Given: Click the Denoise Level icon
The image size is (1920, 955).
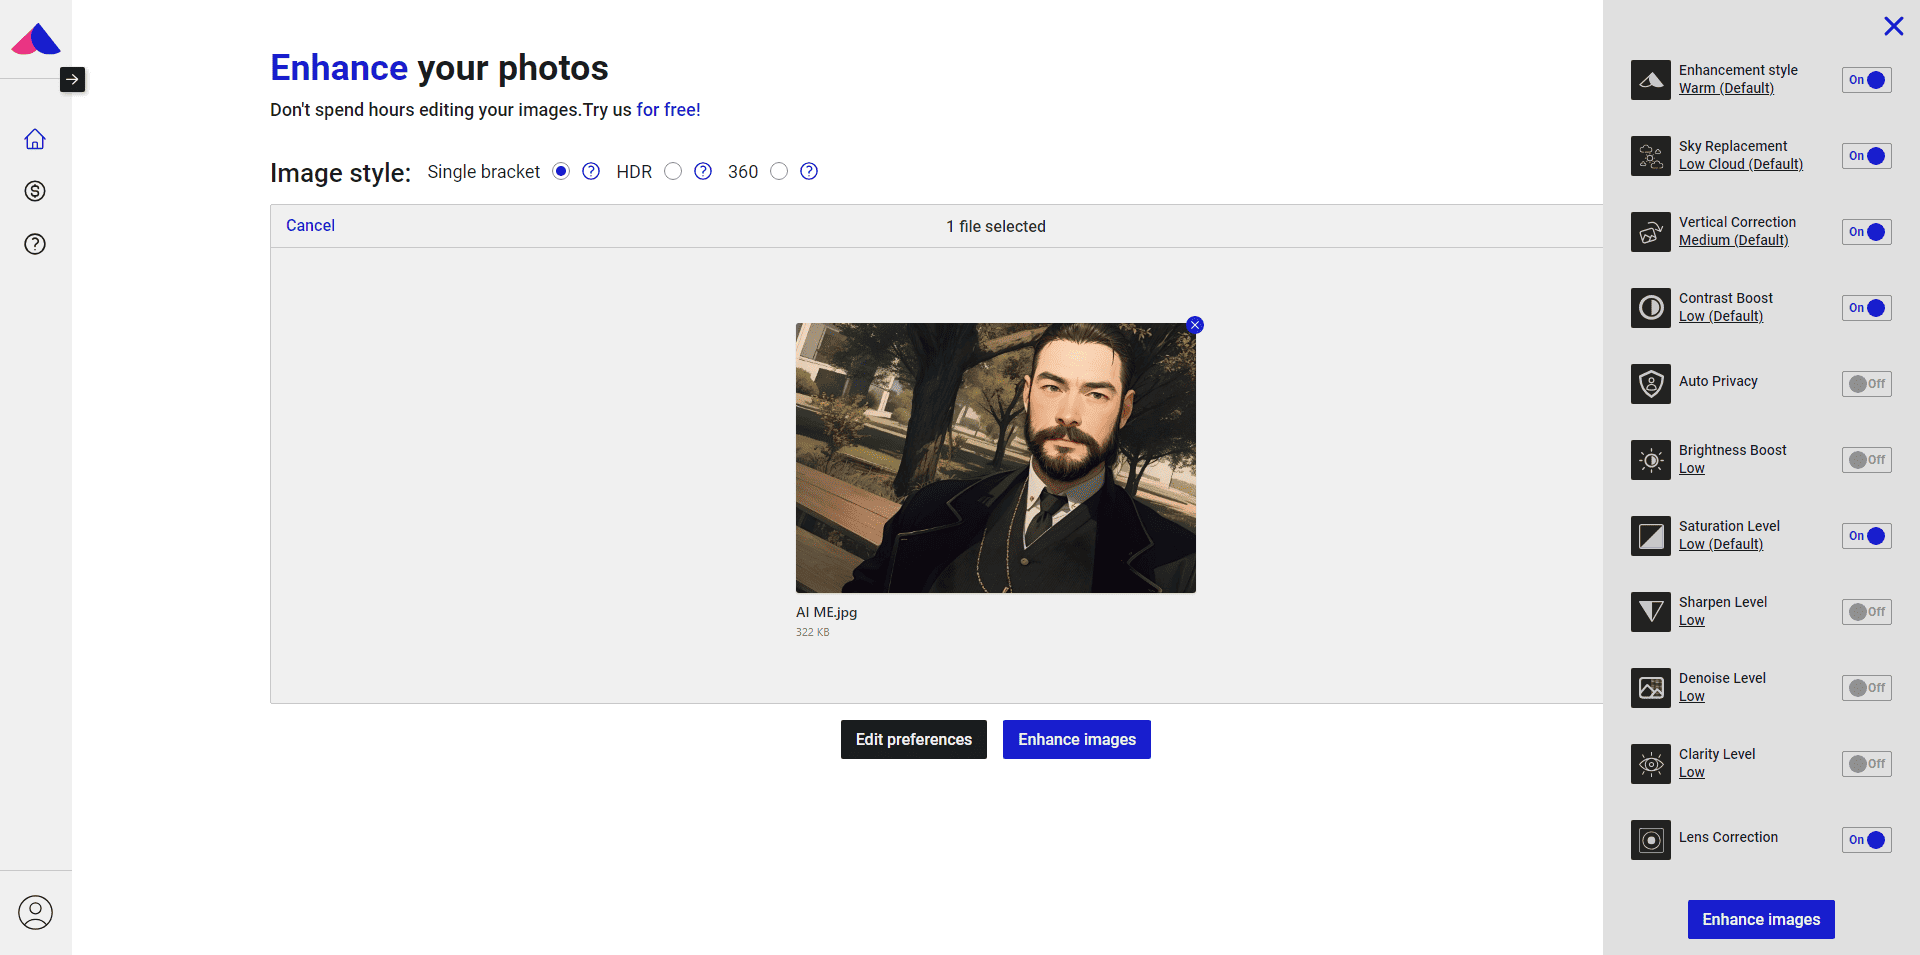Looking at the screenshot, I should pos(1651,688).
